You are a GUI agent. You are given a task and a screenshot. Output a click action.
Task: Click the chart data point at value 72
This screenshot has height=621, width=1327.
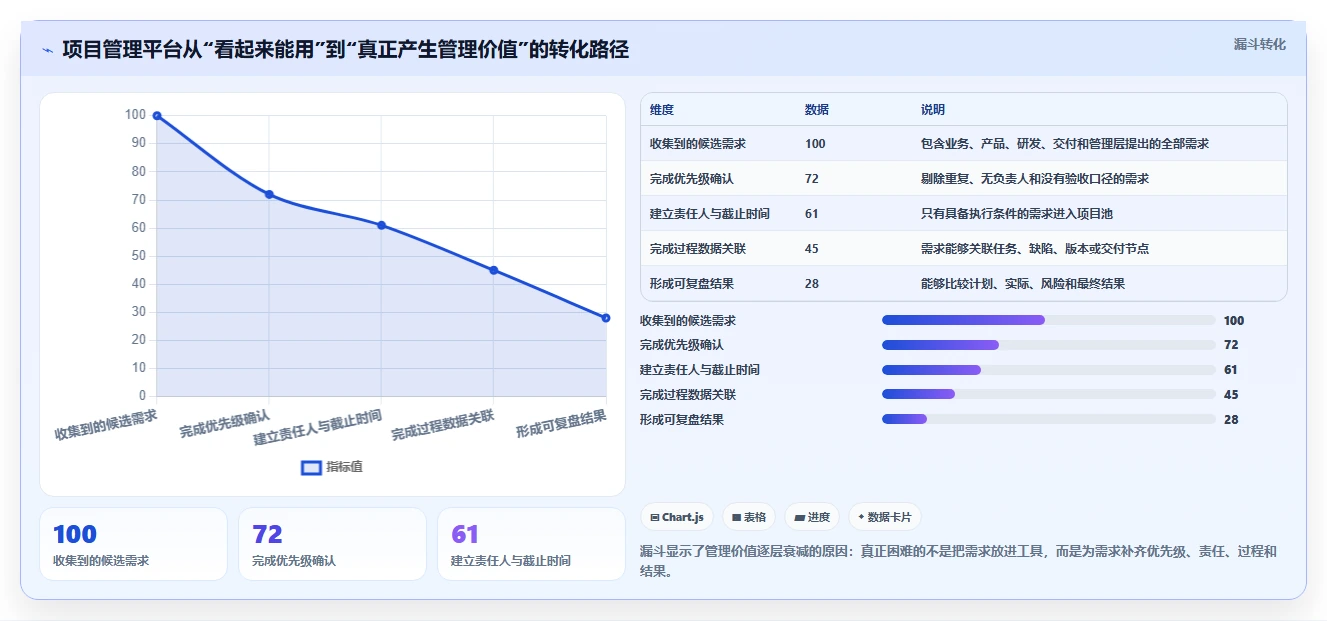(x=269, y=194)
